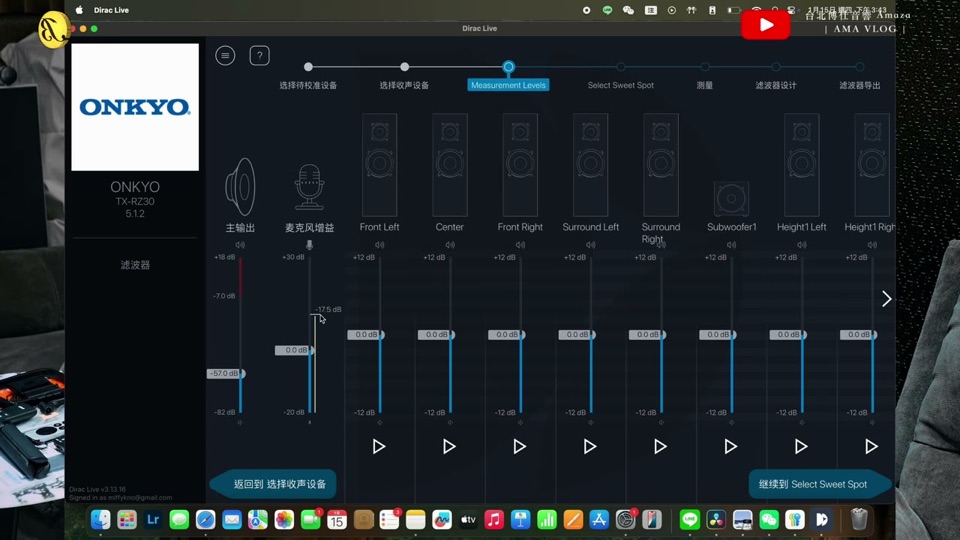This screenshot has height=540, width=960.
Task: Adjust the 麦克风增益 0.0 dB slider handle
Action: pyautogui.click(x=294, y=350)
